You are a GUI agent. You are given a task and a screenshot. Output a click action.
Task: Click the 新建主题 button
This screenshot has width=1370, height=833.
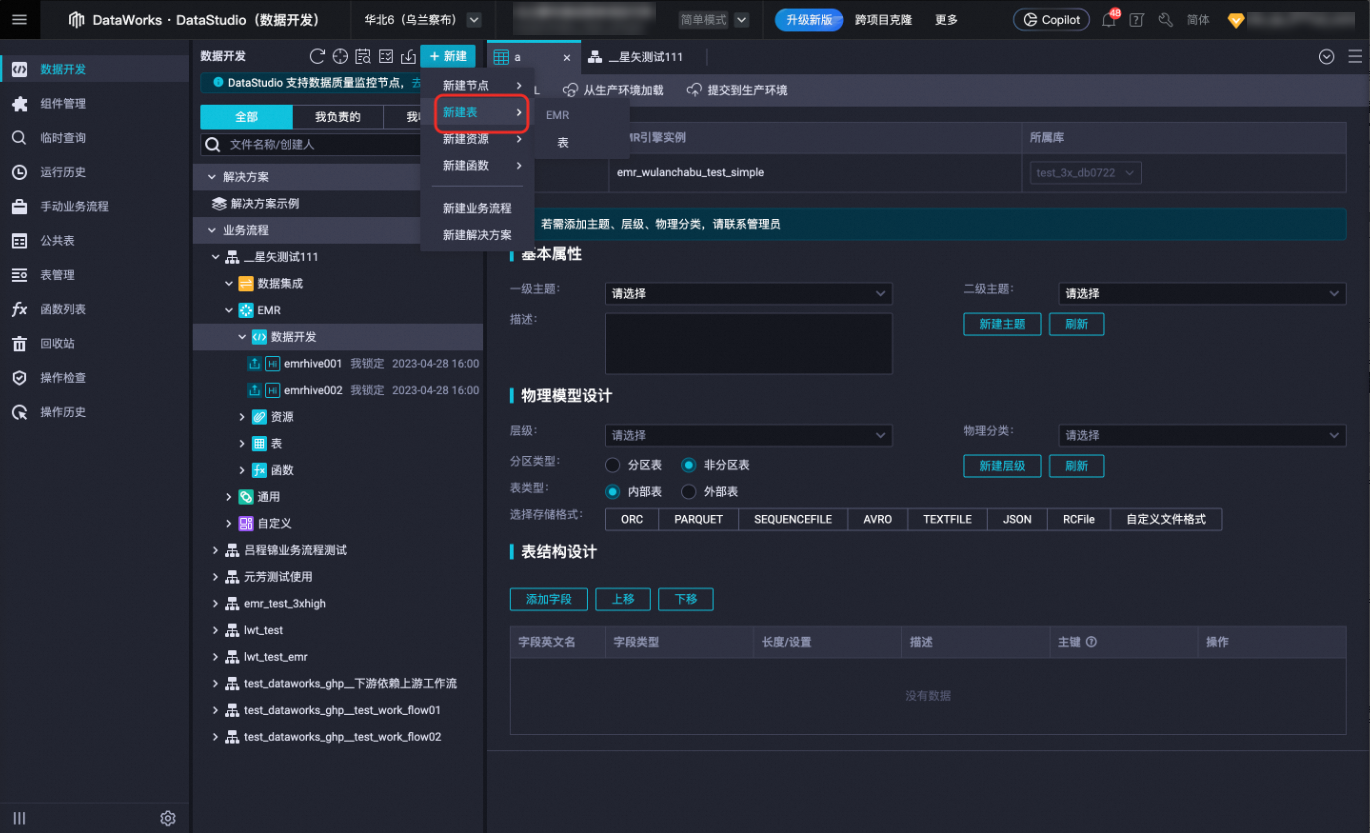pyautogui.click(x=1002, y=325)
